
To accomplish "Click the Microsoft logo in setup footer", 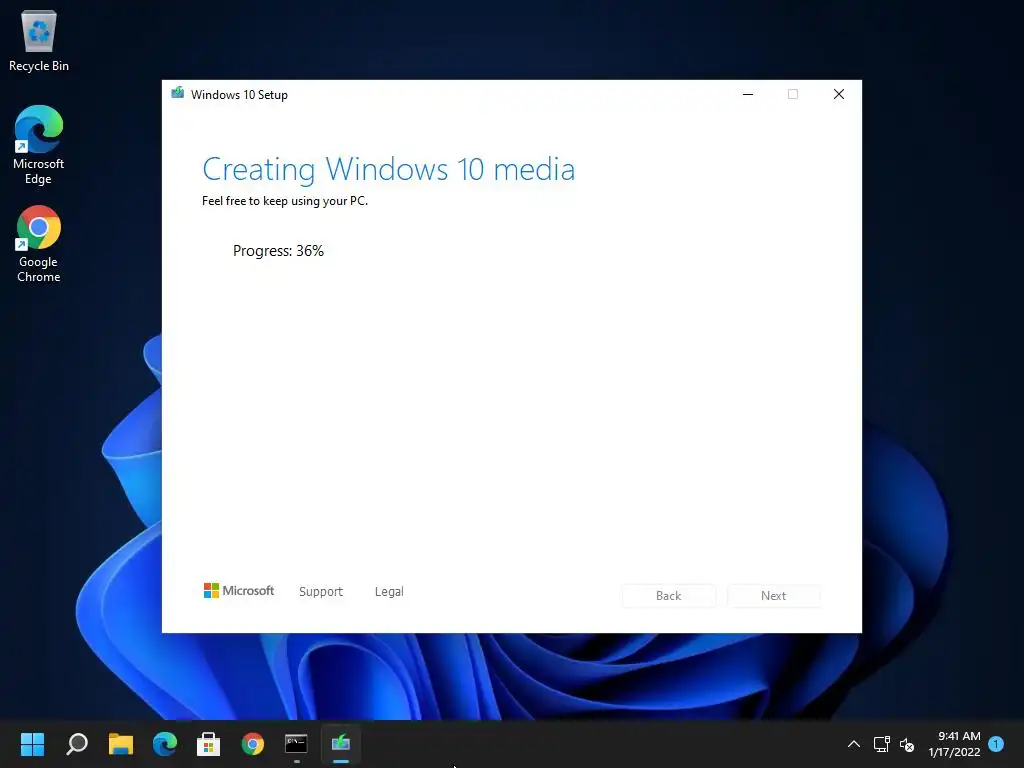I will (239, 590).
